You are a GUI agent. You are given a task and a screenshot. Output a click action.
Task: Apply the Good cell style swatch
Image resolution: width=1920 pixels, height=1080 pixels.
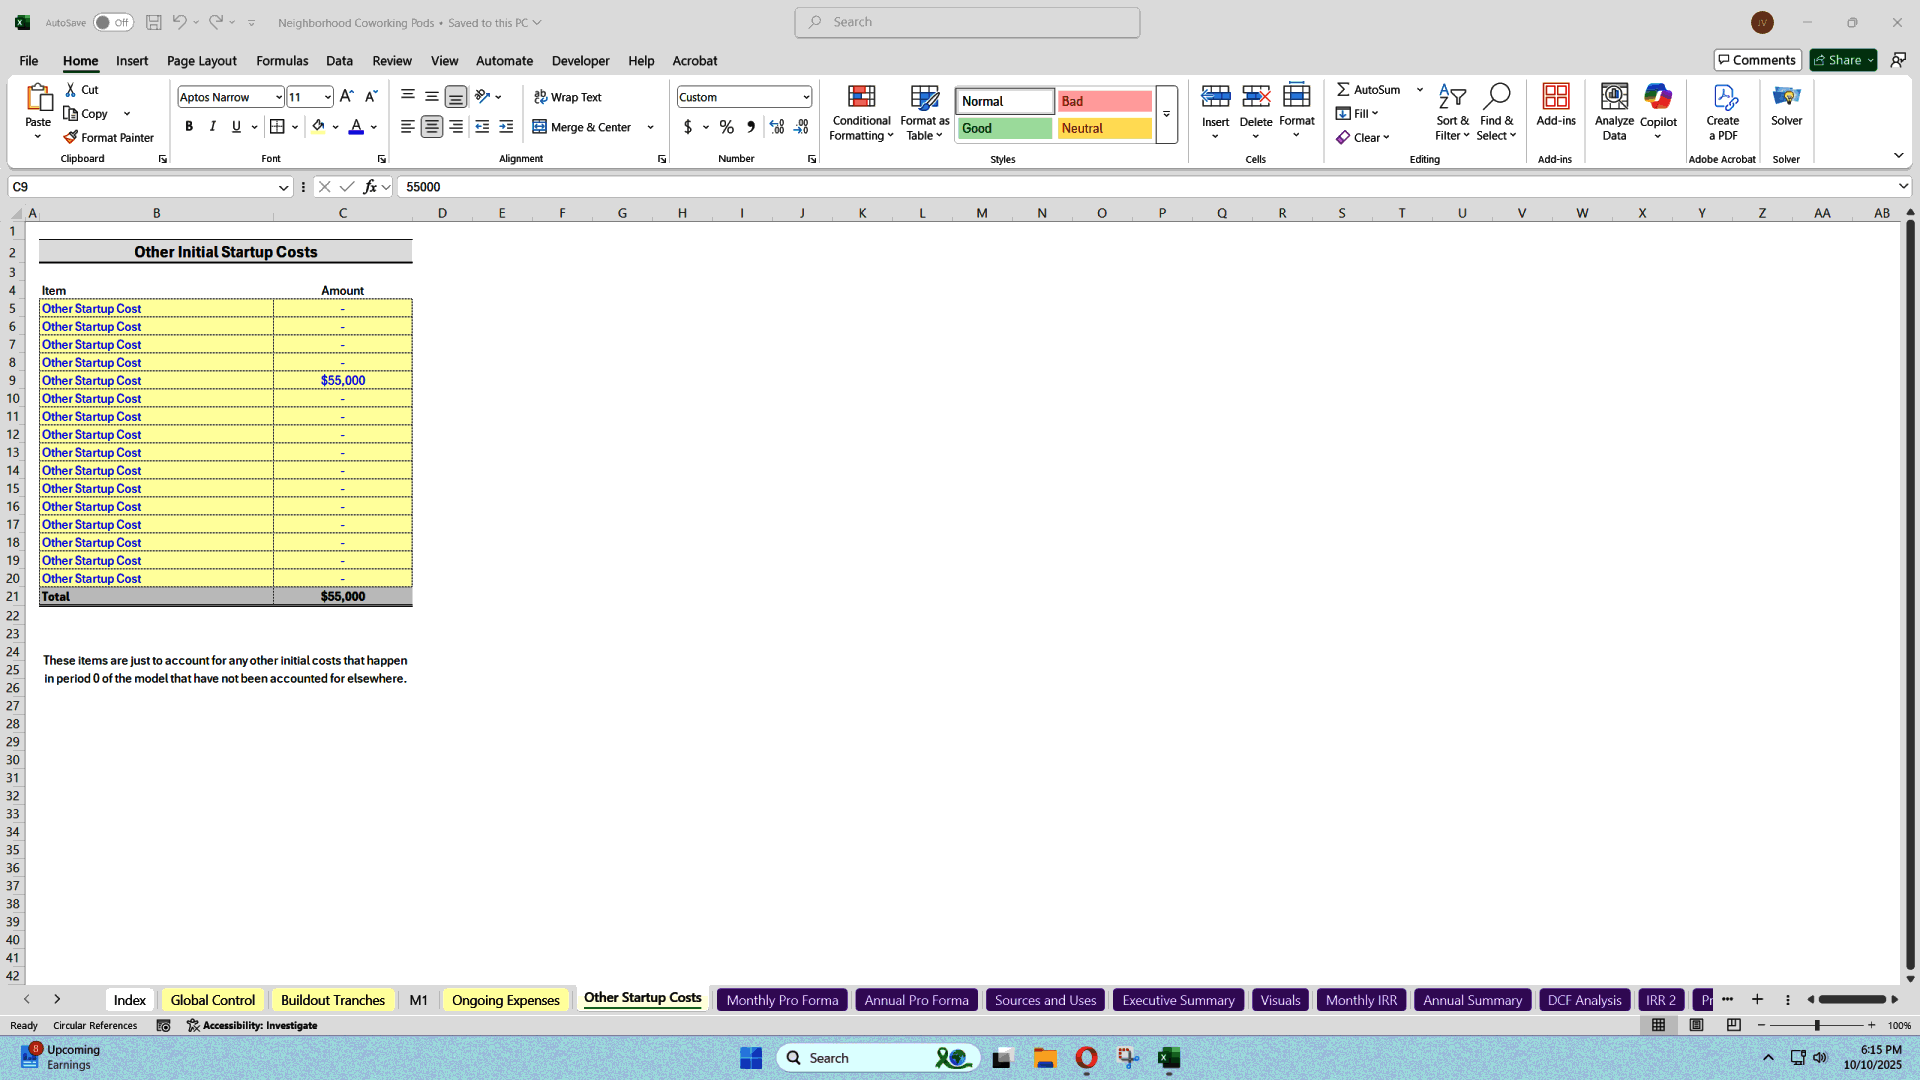[x=1005, y=128]
